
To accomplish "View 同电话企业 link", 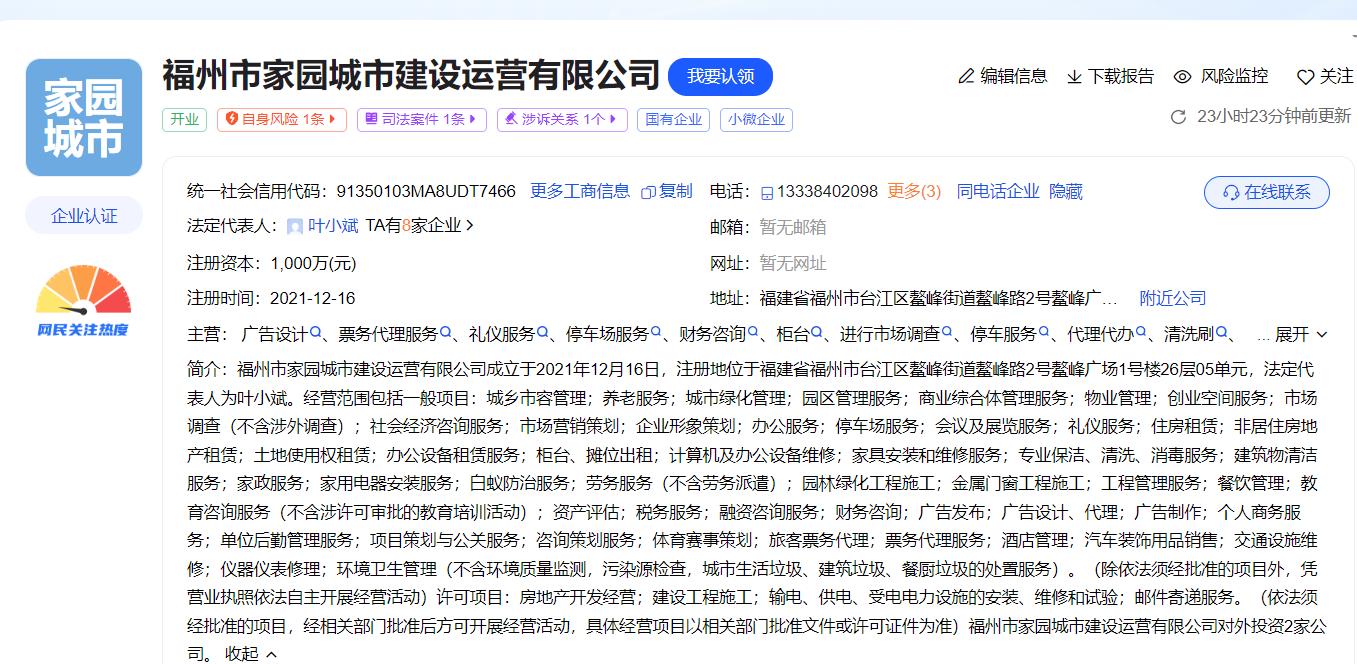I will tap(998, 191).
